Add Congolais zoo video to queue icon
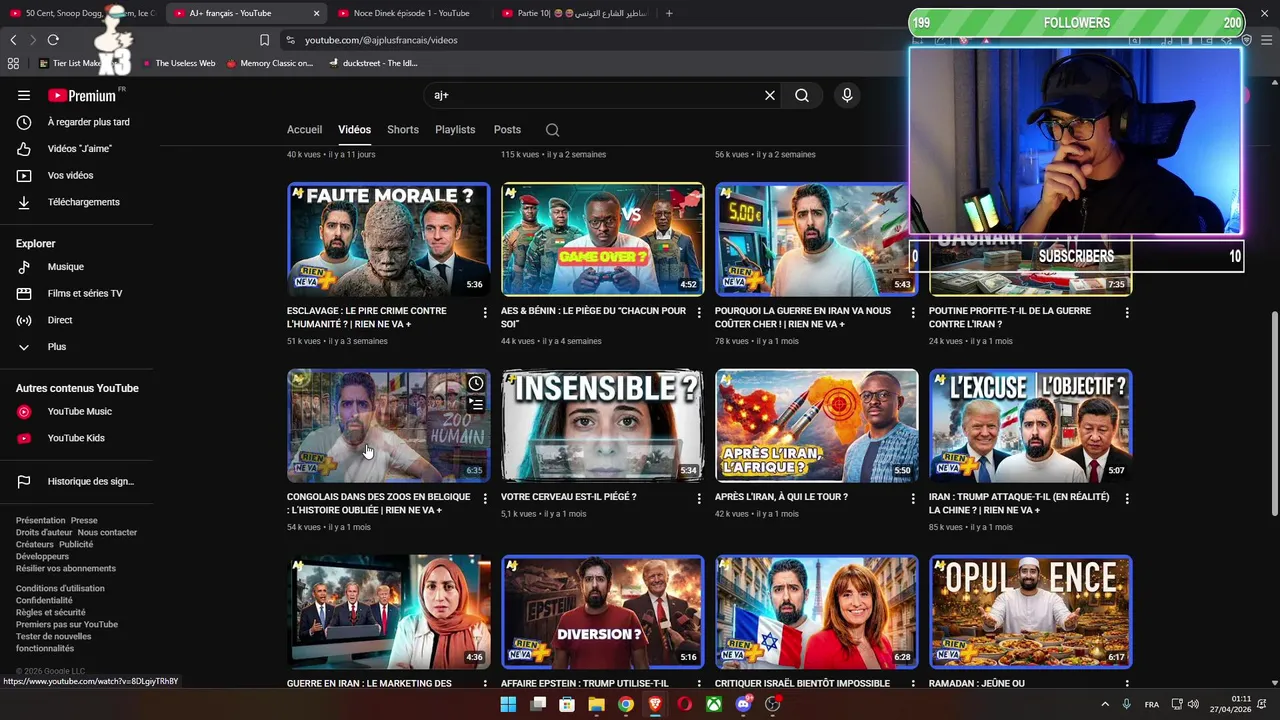Viewport: 1280px width, 720px height. [x=476, y=405]
